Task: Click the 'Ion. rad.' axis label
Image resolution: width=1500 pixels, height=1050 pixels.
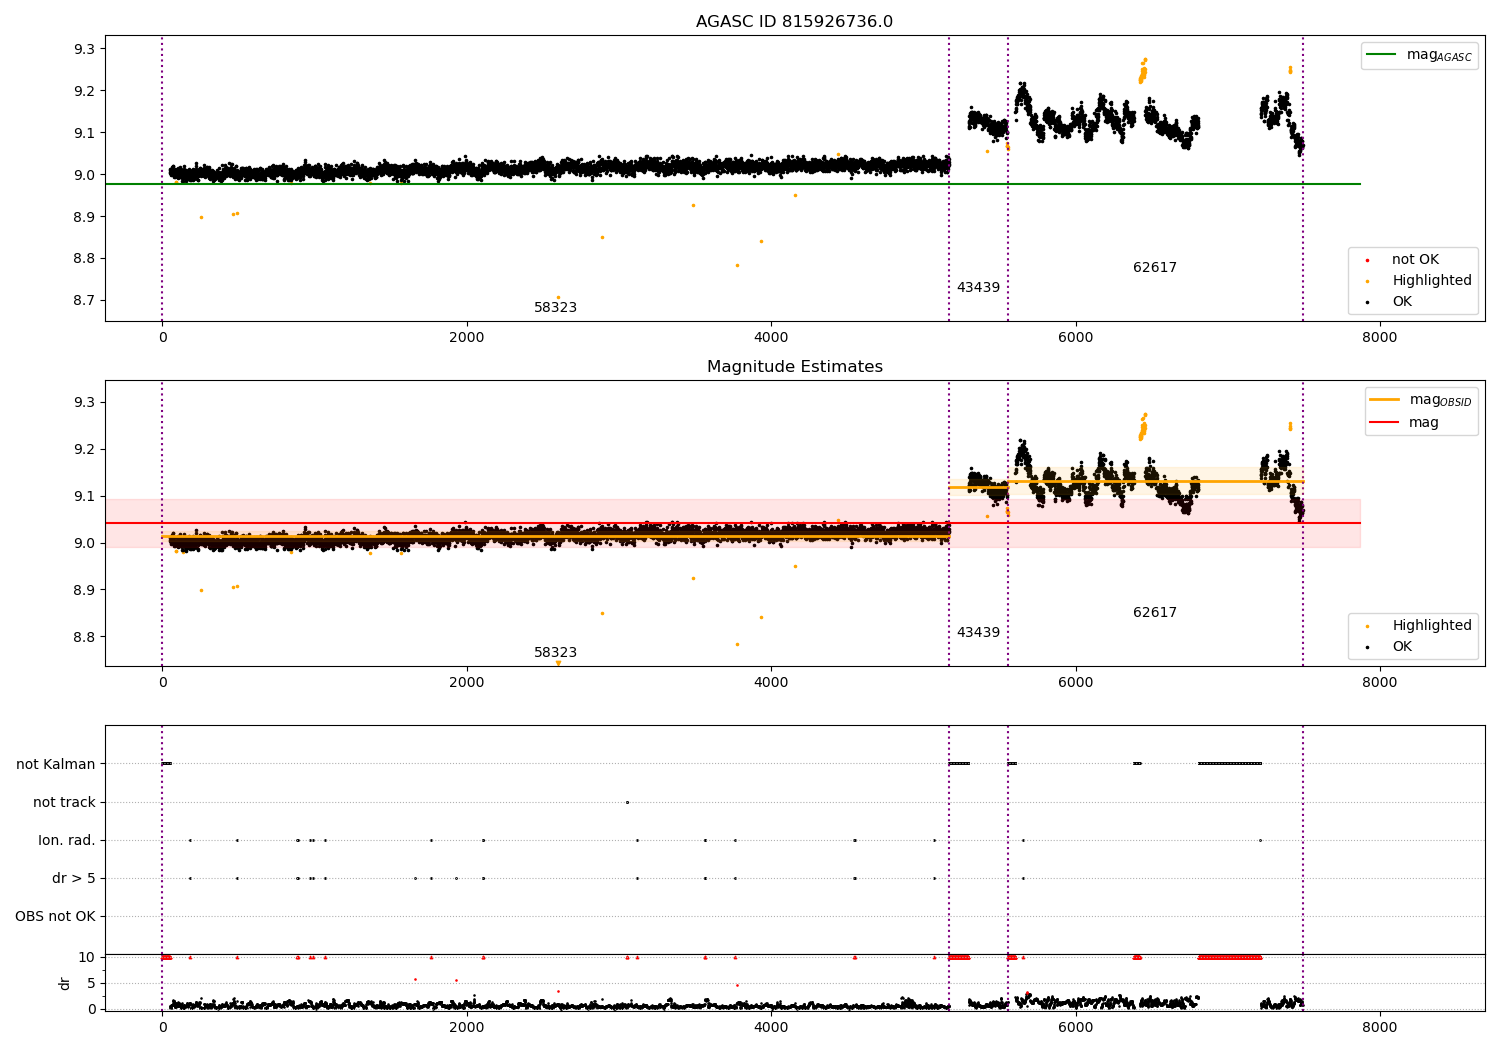Action: [x=67, y=841]
